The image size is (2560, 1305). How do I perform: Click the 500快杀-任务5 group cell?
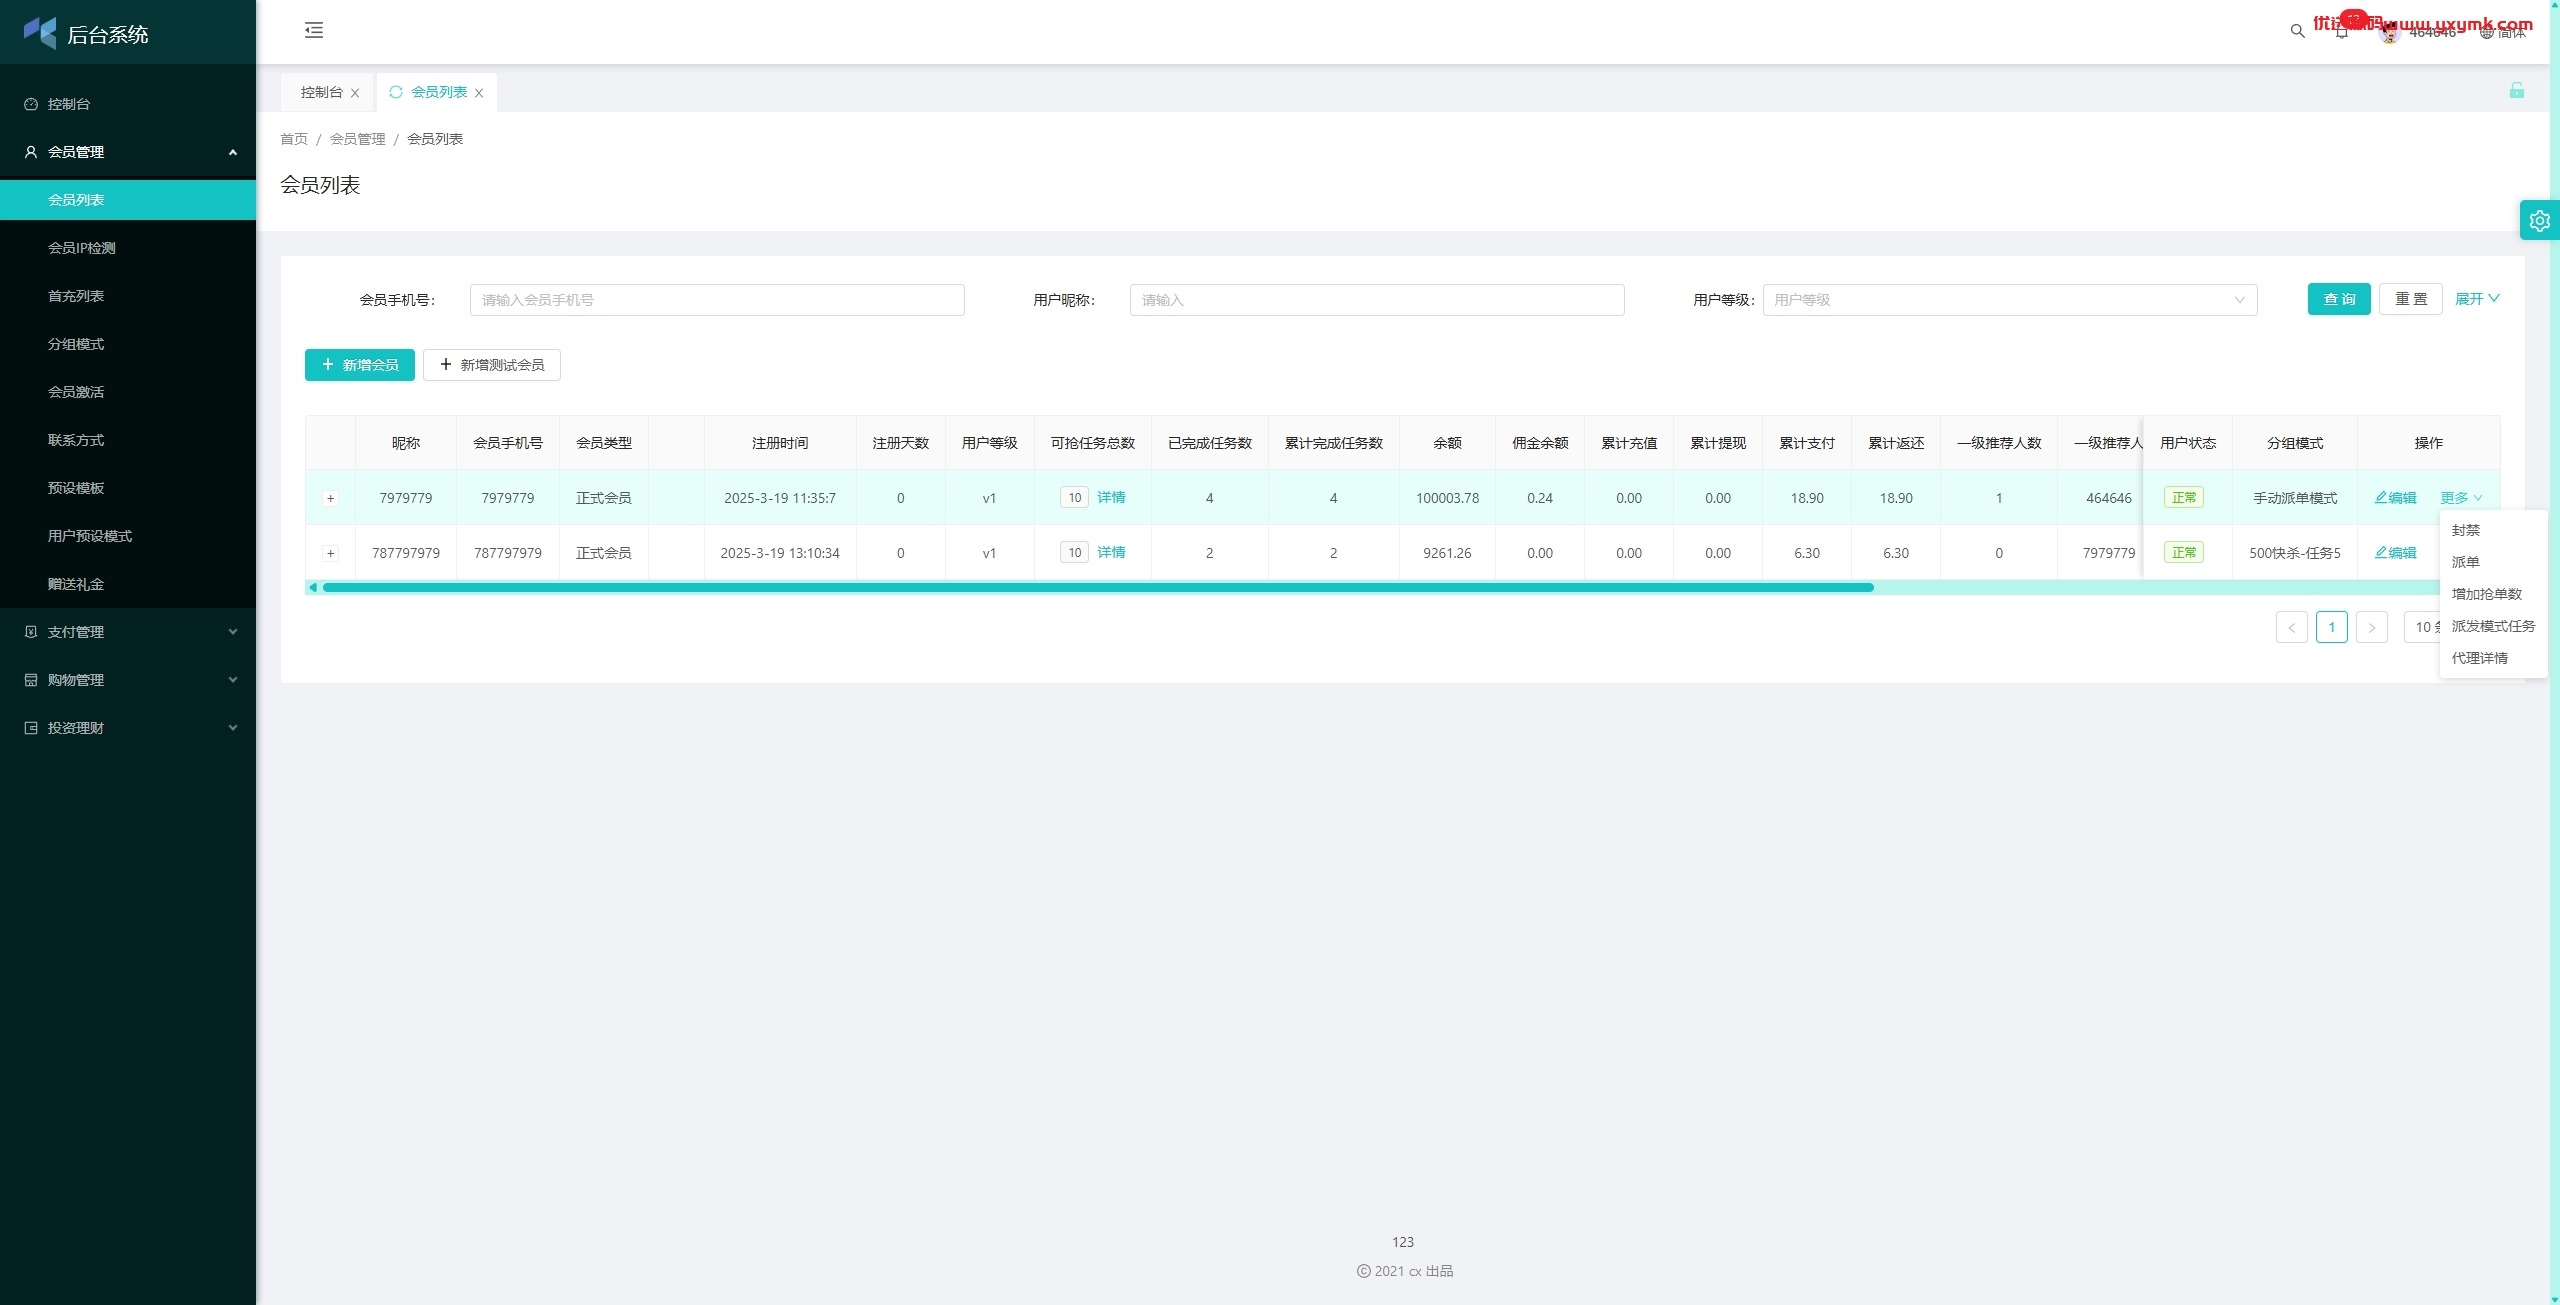[2295, 553]
